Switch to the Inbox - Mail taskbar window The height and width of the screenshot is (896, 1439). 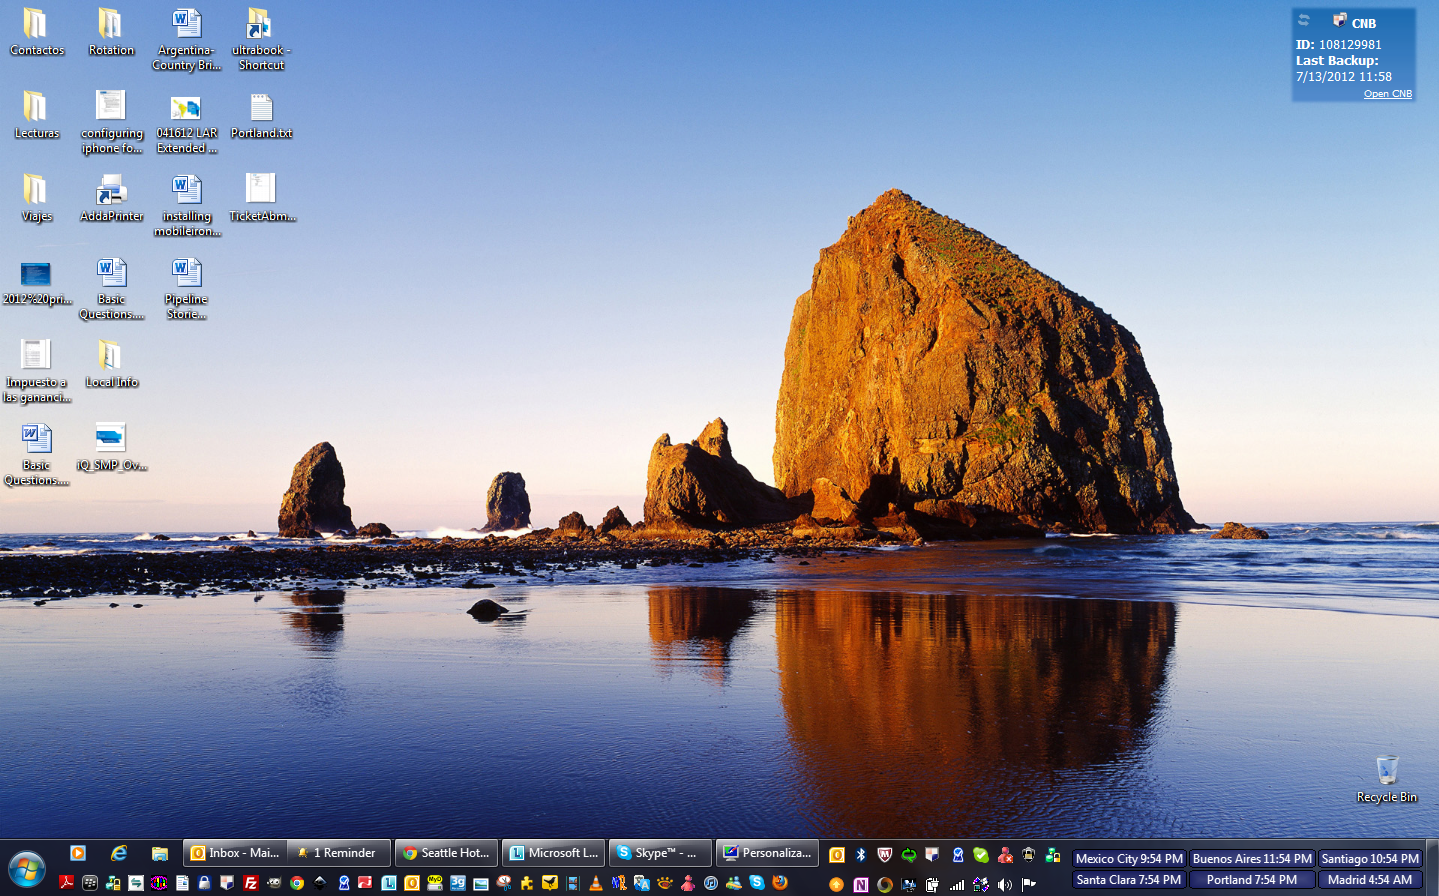pos(234,853)
